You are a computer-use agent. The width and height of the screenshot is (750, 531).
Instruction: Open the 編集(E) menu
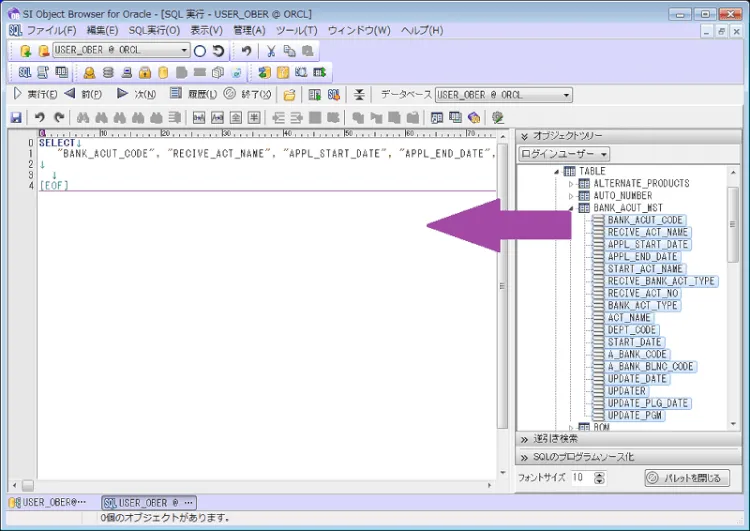(x=102, y=31)
